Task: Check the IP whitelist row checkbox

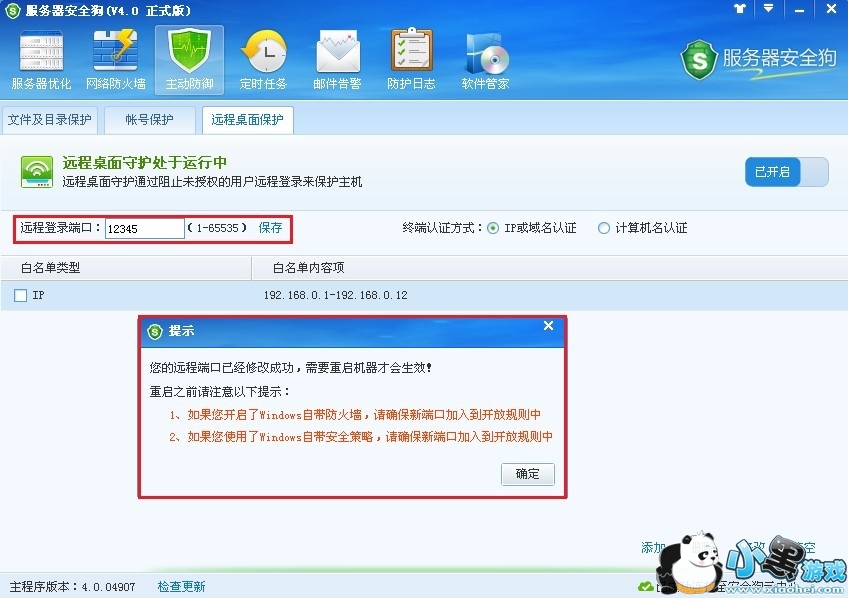Action: coord(21,295)
